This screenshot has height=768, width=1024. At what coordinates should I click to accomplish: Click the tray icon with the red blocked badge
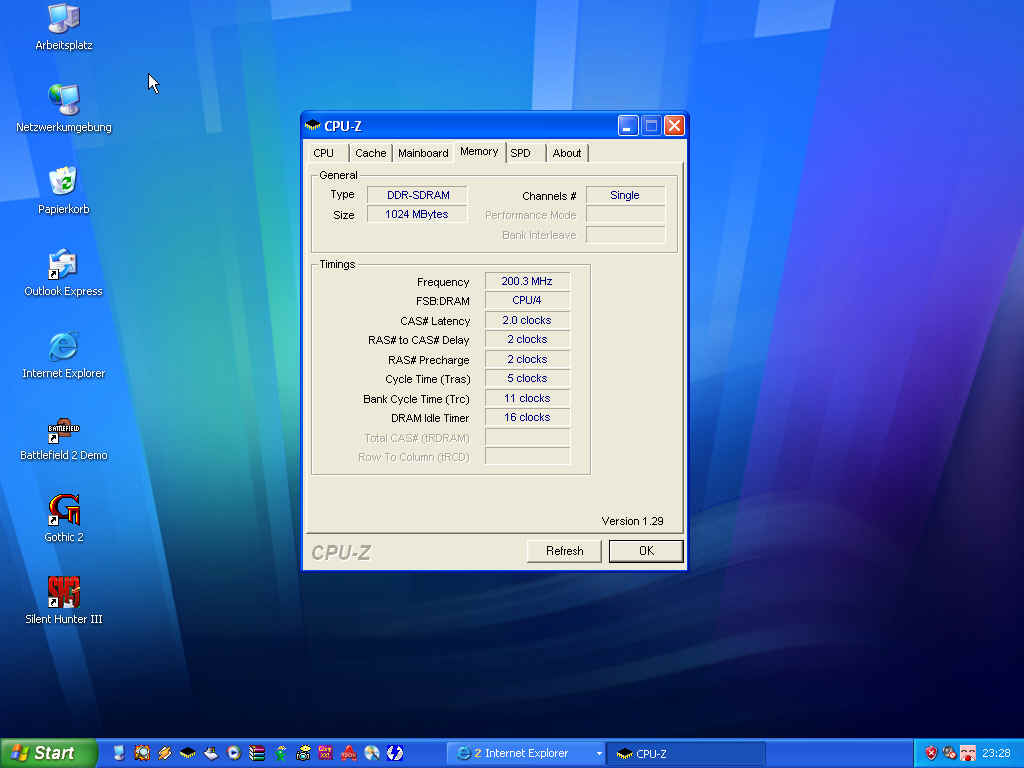click(949, 753)
